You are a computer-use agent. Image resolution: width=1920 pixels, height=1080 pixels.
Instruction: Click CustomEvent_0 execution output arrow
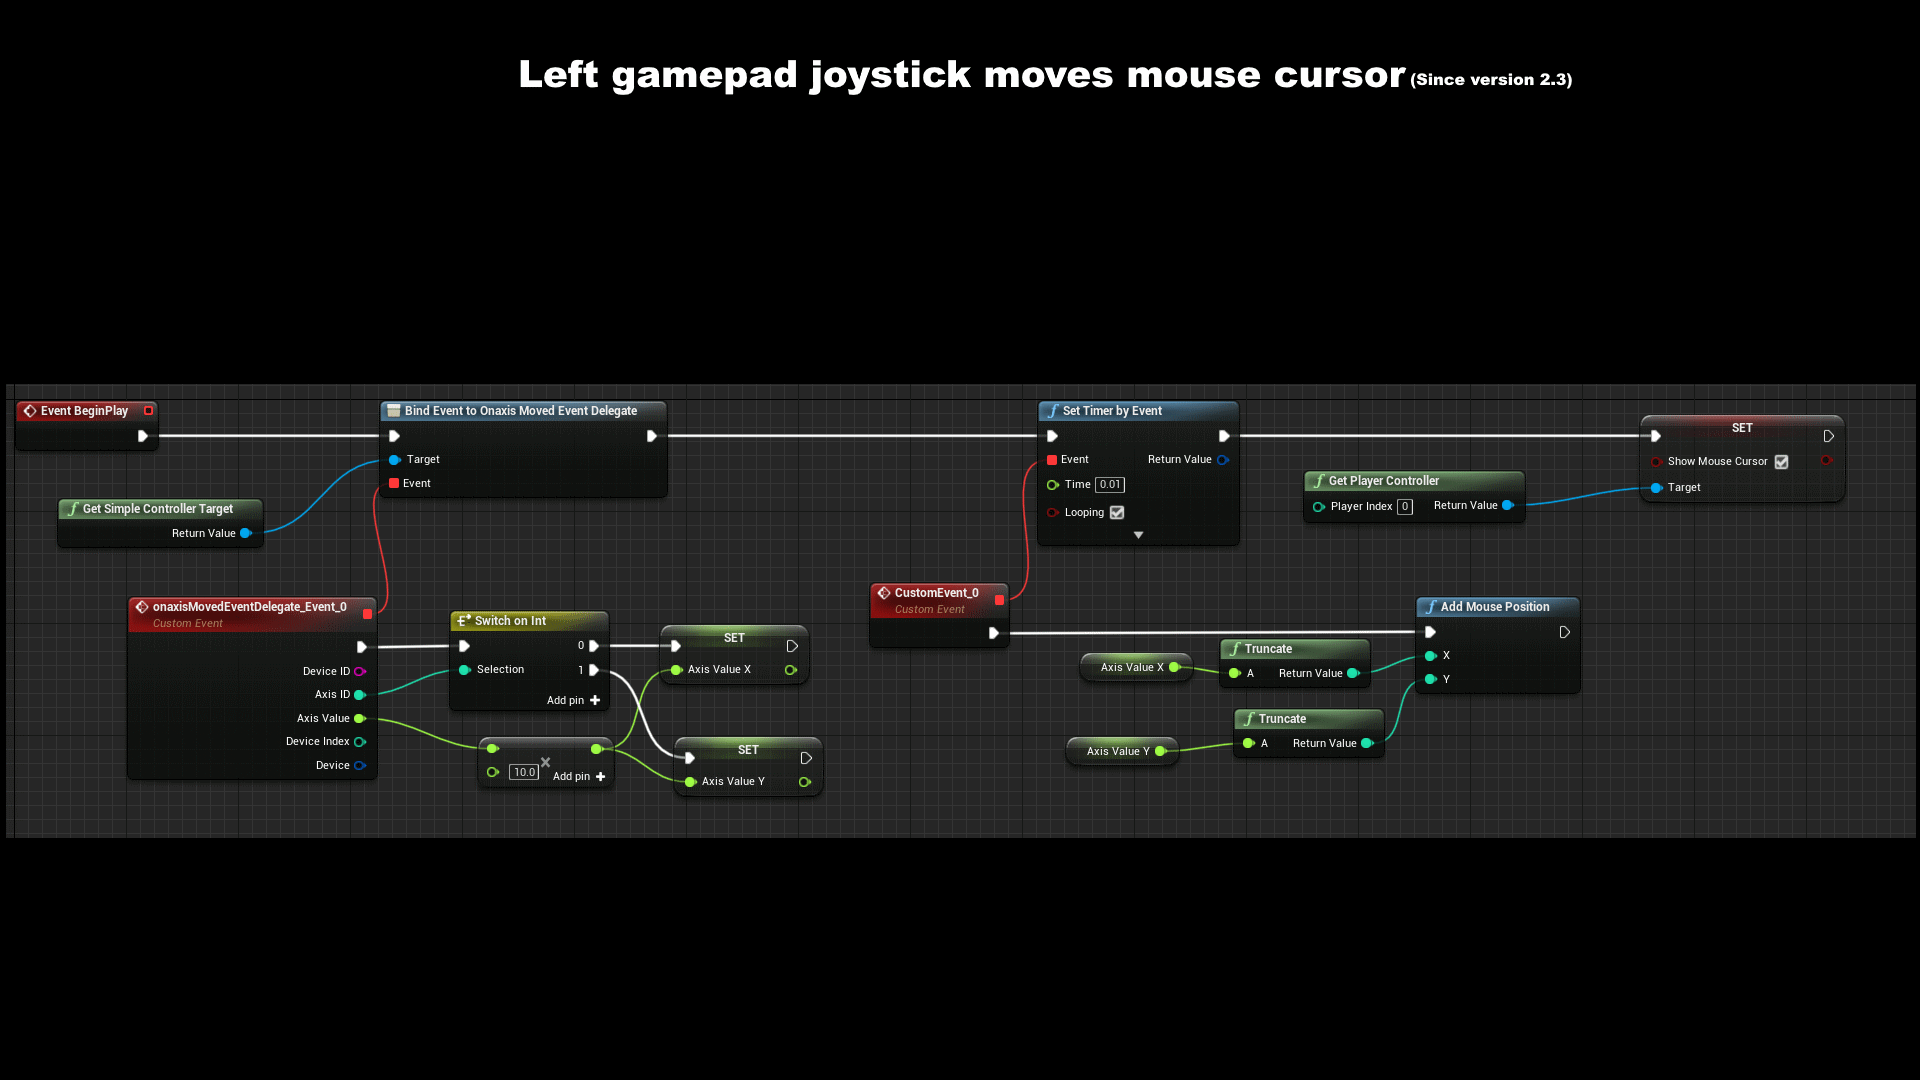[x=993, y=633]
